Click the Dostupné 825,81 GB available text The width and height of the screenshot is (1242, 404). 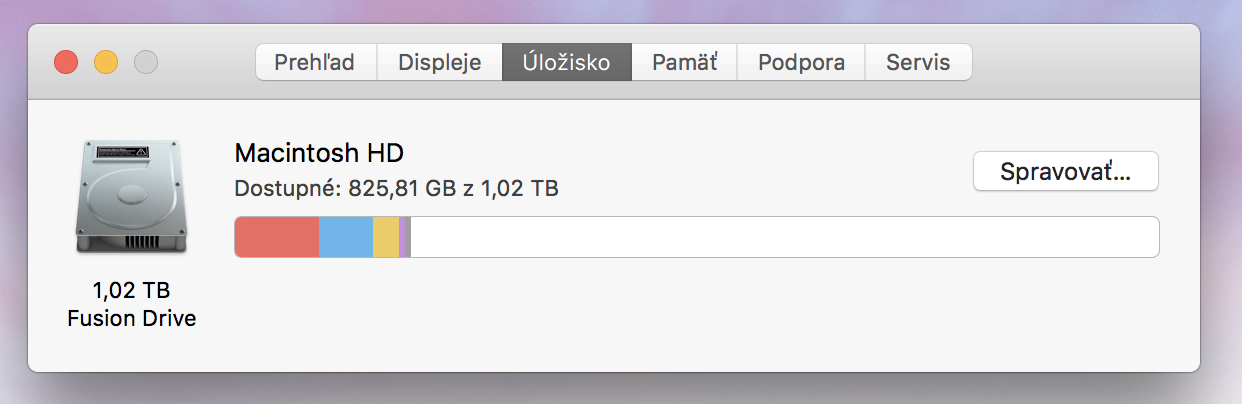pos(396,187)
